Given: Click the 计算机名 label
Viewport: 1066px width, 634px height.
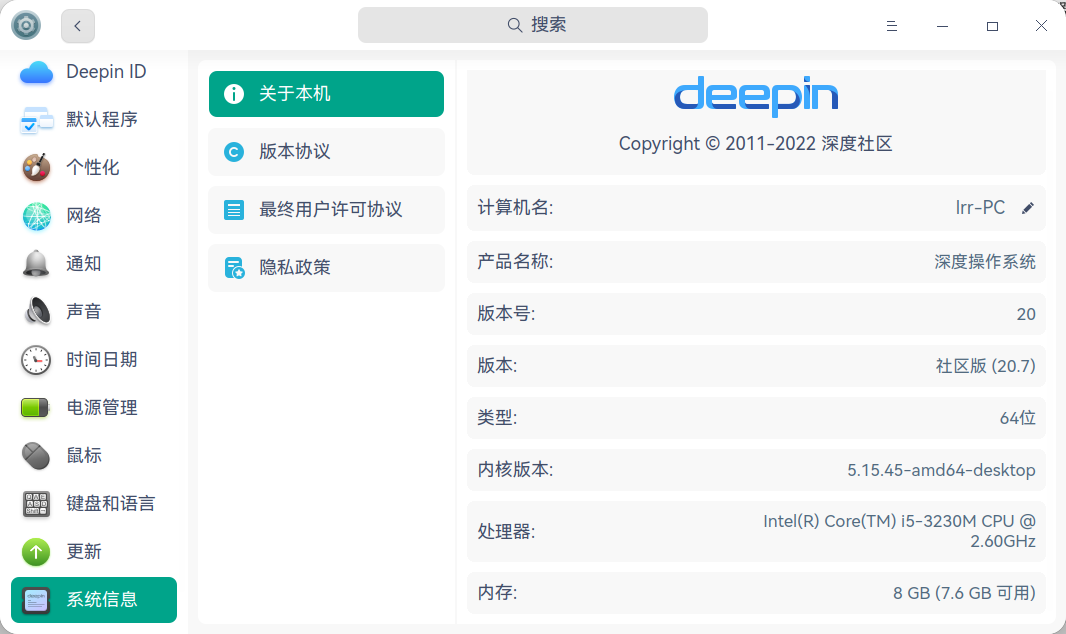Looking at the screenshot, I should pos(515,208).
